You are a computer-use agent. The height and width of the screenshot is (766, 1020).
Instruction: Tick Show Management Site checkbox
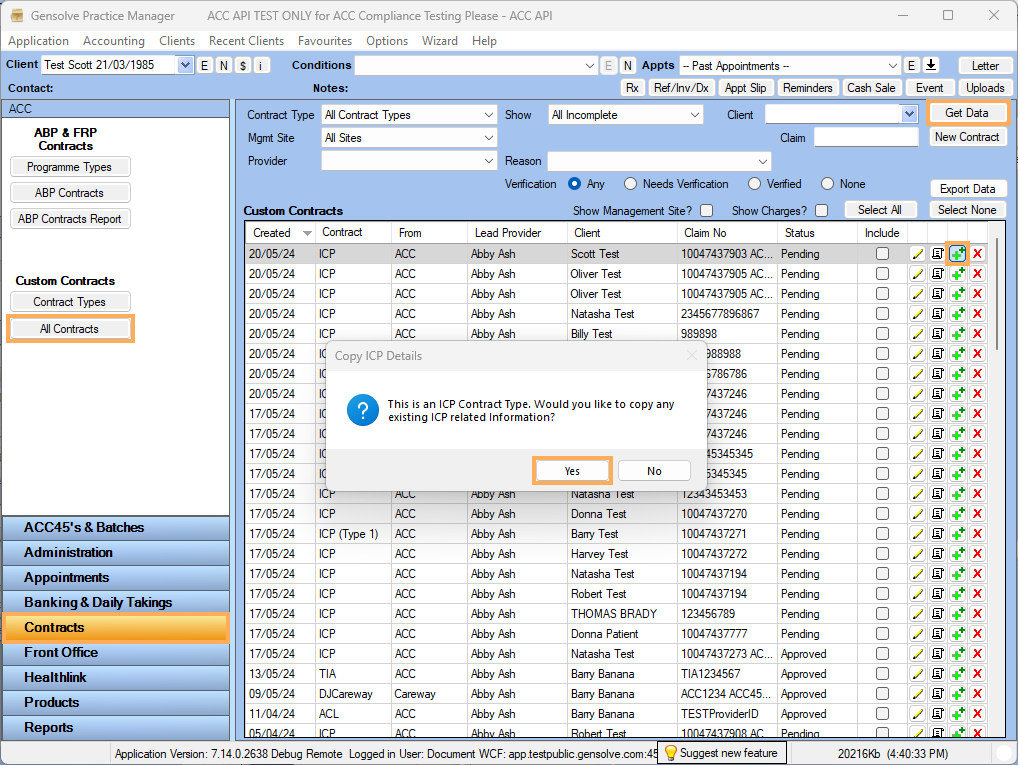click(706, 211)
